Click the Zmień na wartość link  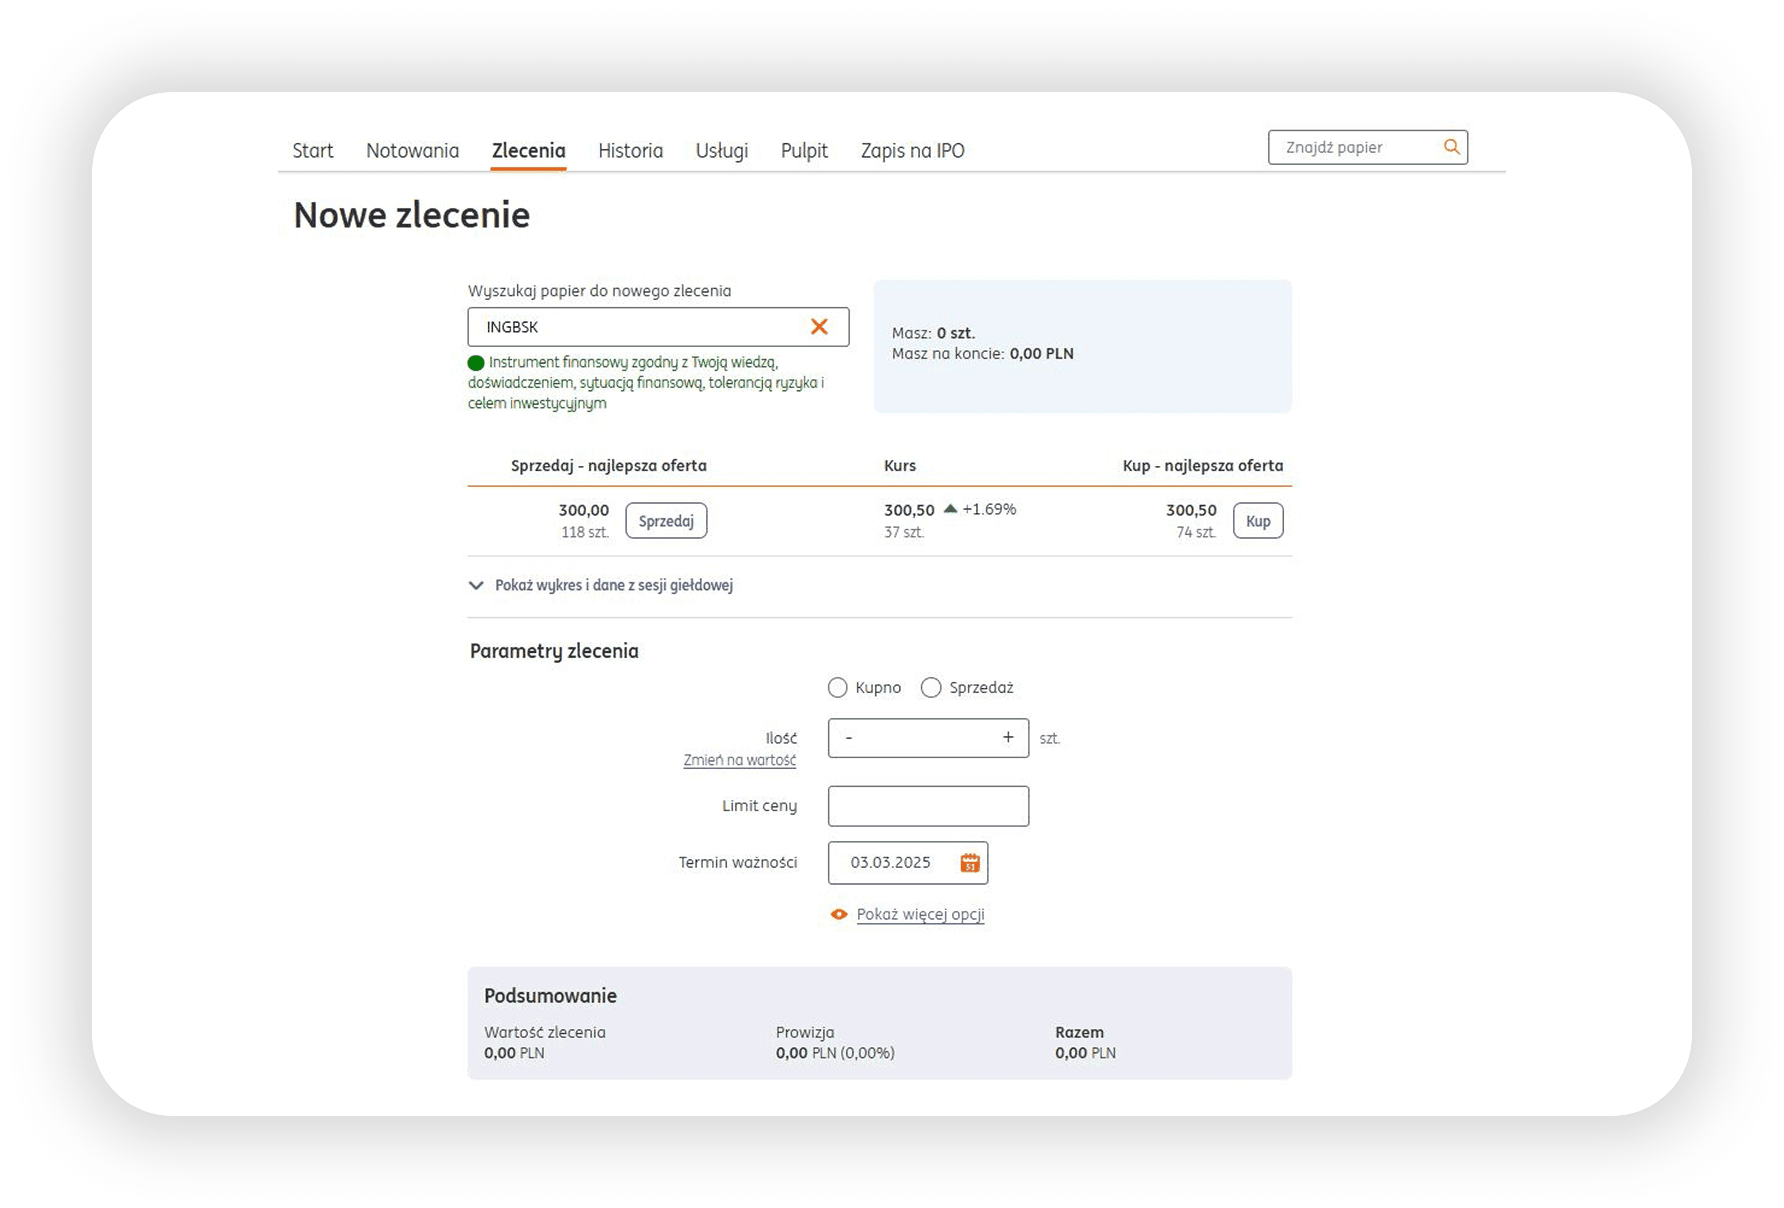pyautogui.click(x=739, y=760)
